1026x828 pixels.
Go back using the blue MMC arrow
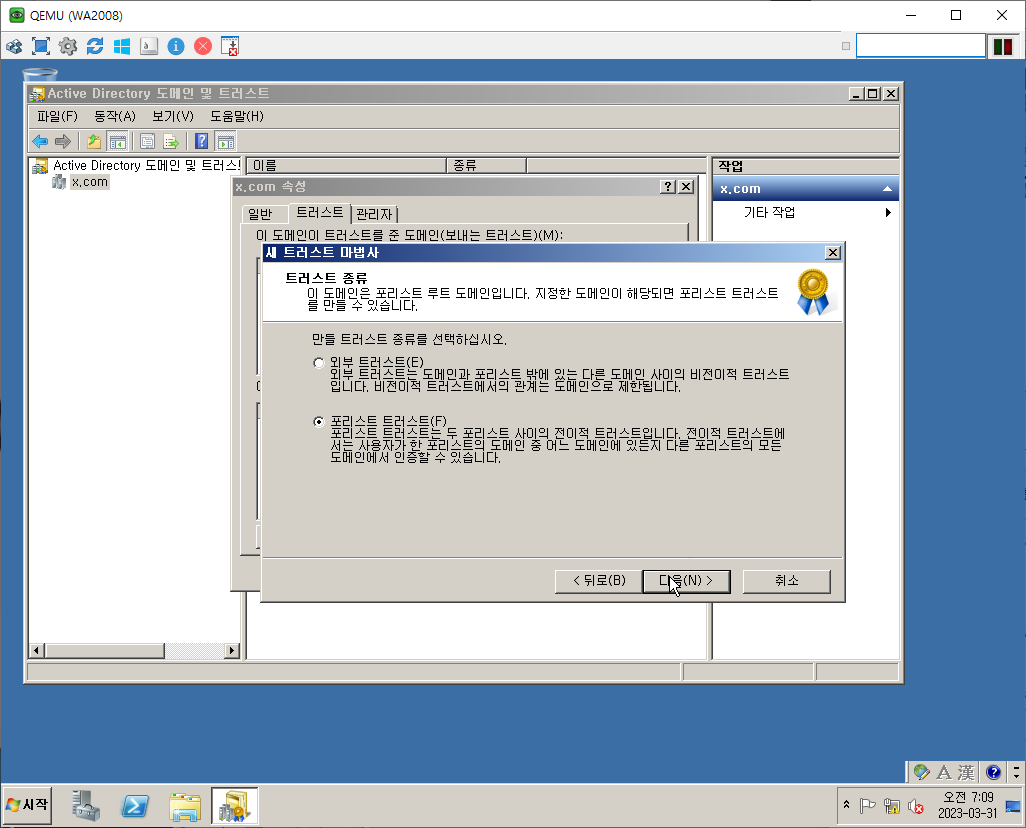click(40, 141)
